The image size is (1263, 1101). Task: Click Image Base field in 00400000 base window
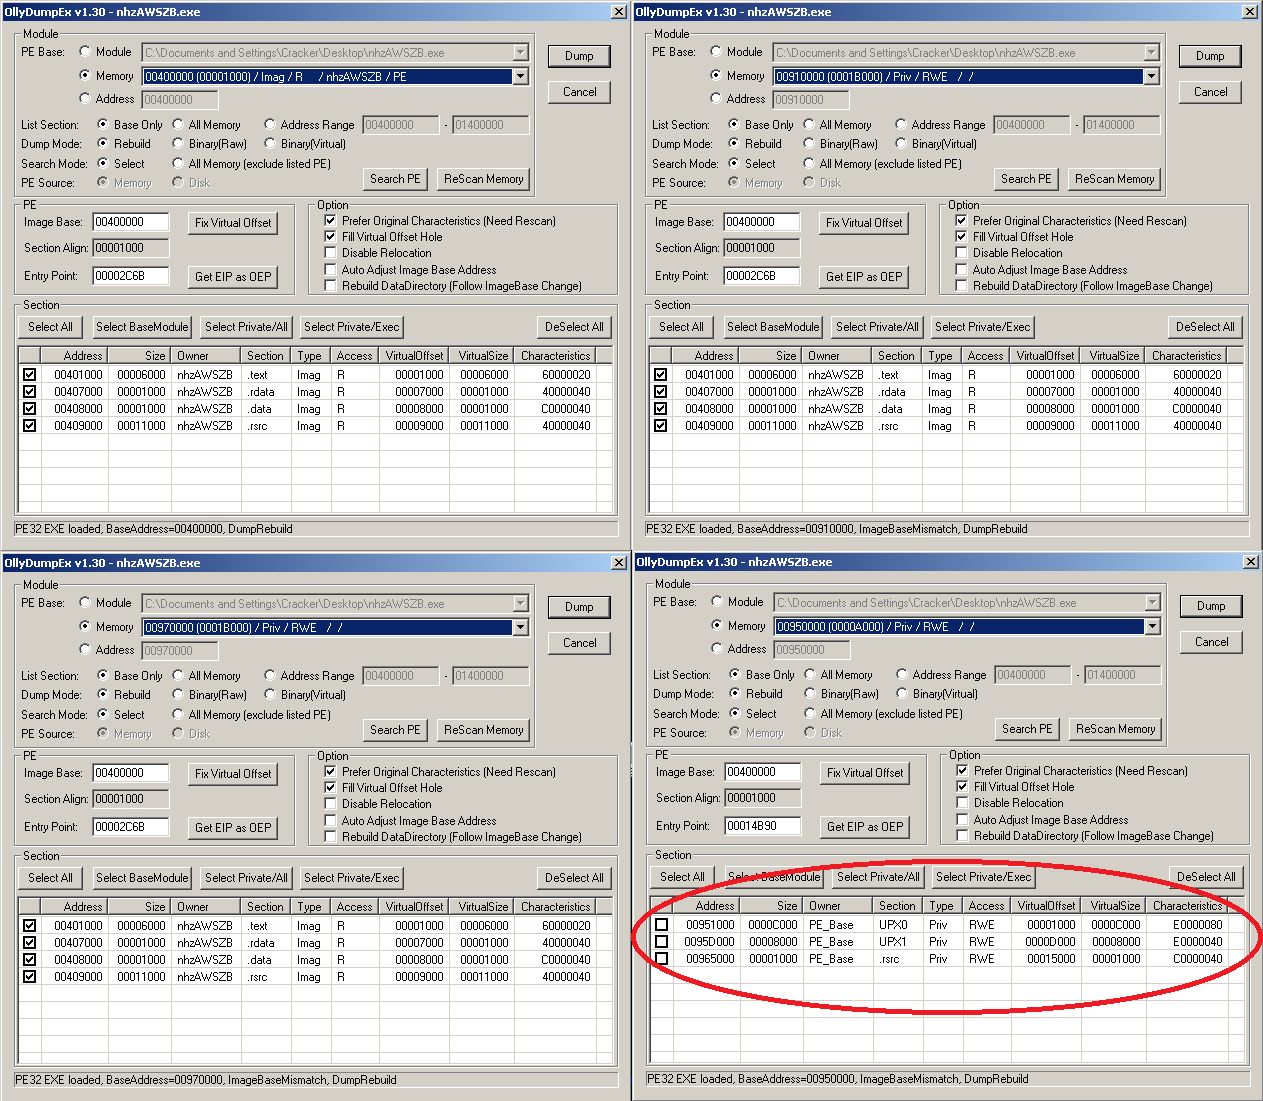pyautogui.click(x=131, y=222)
